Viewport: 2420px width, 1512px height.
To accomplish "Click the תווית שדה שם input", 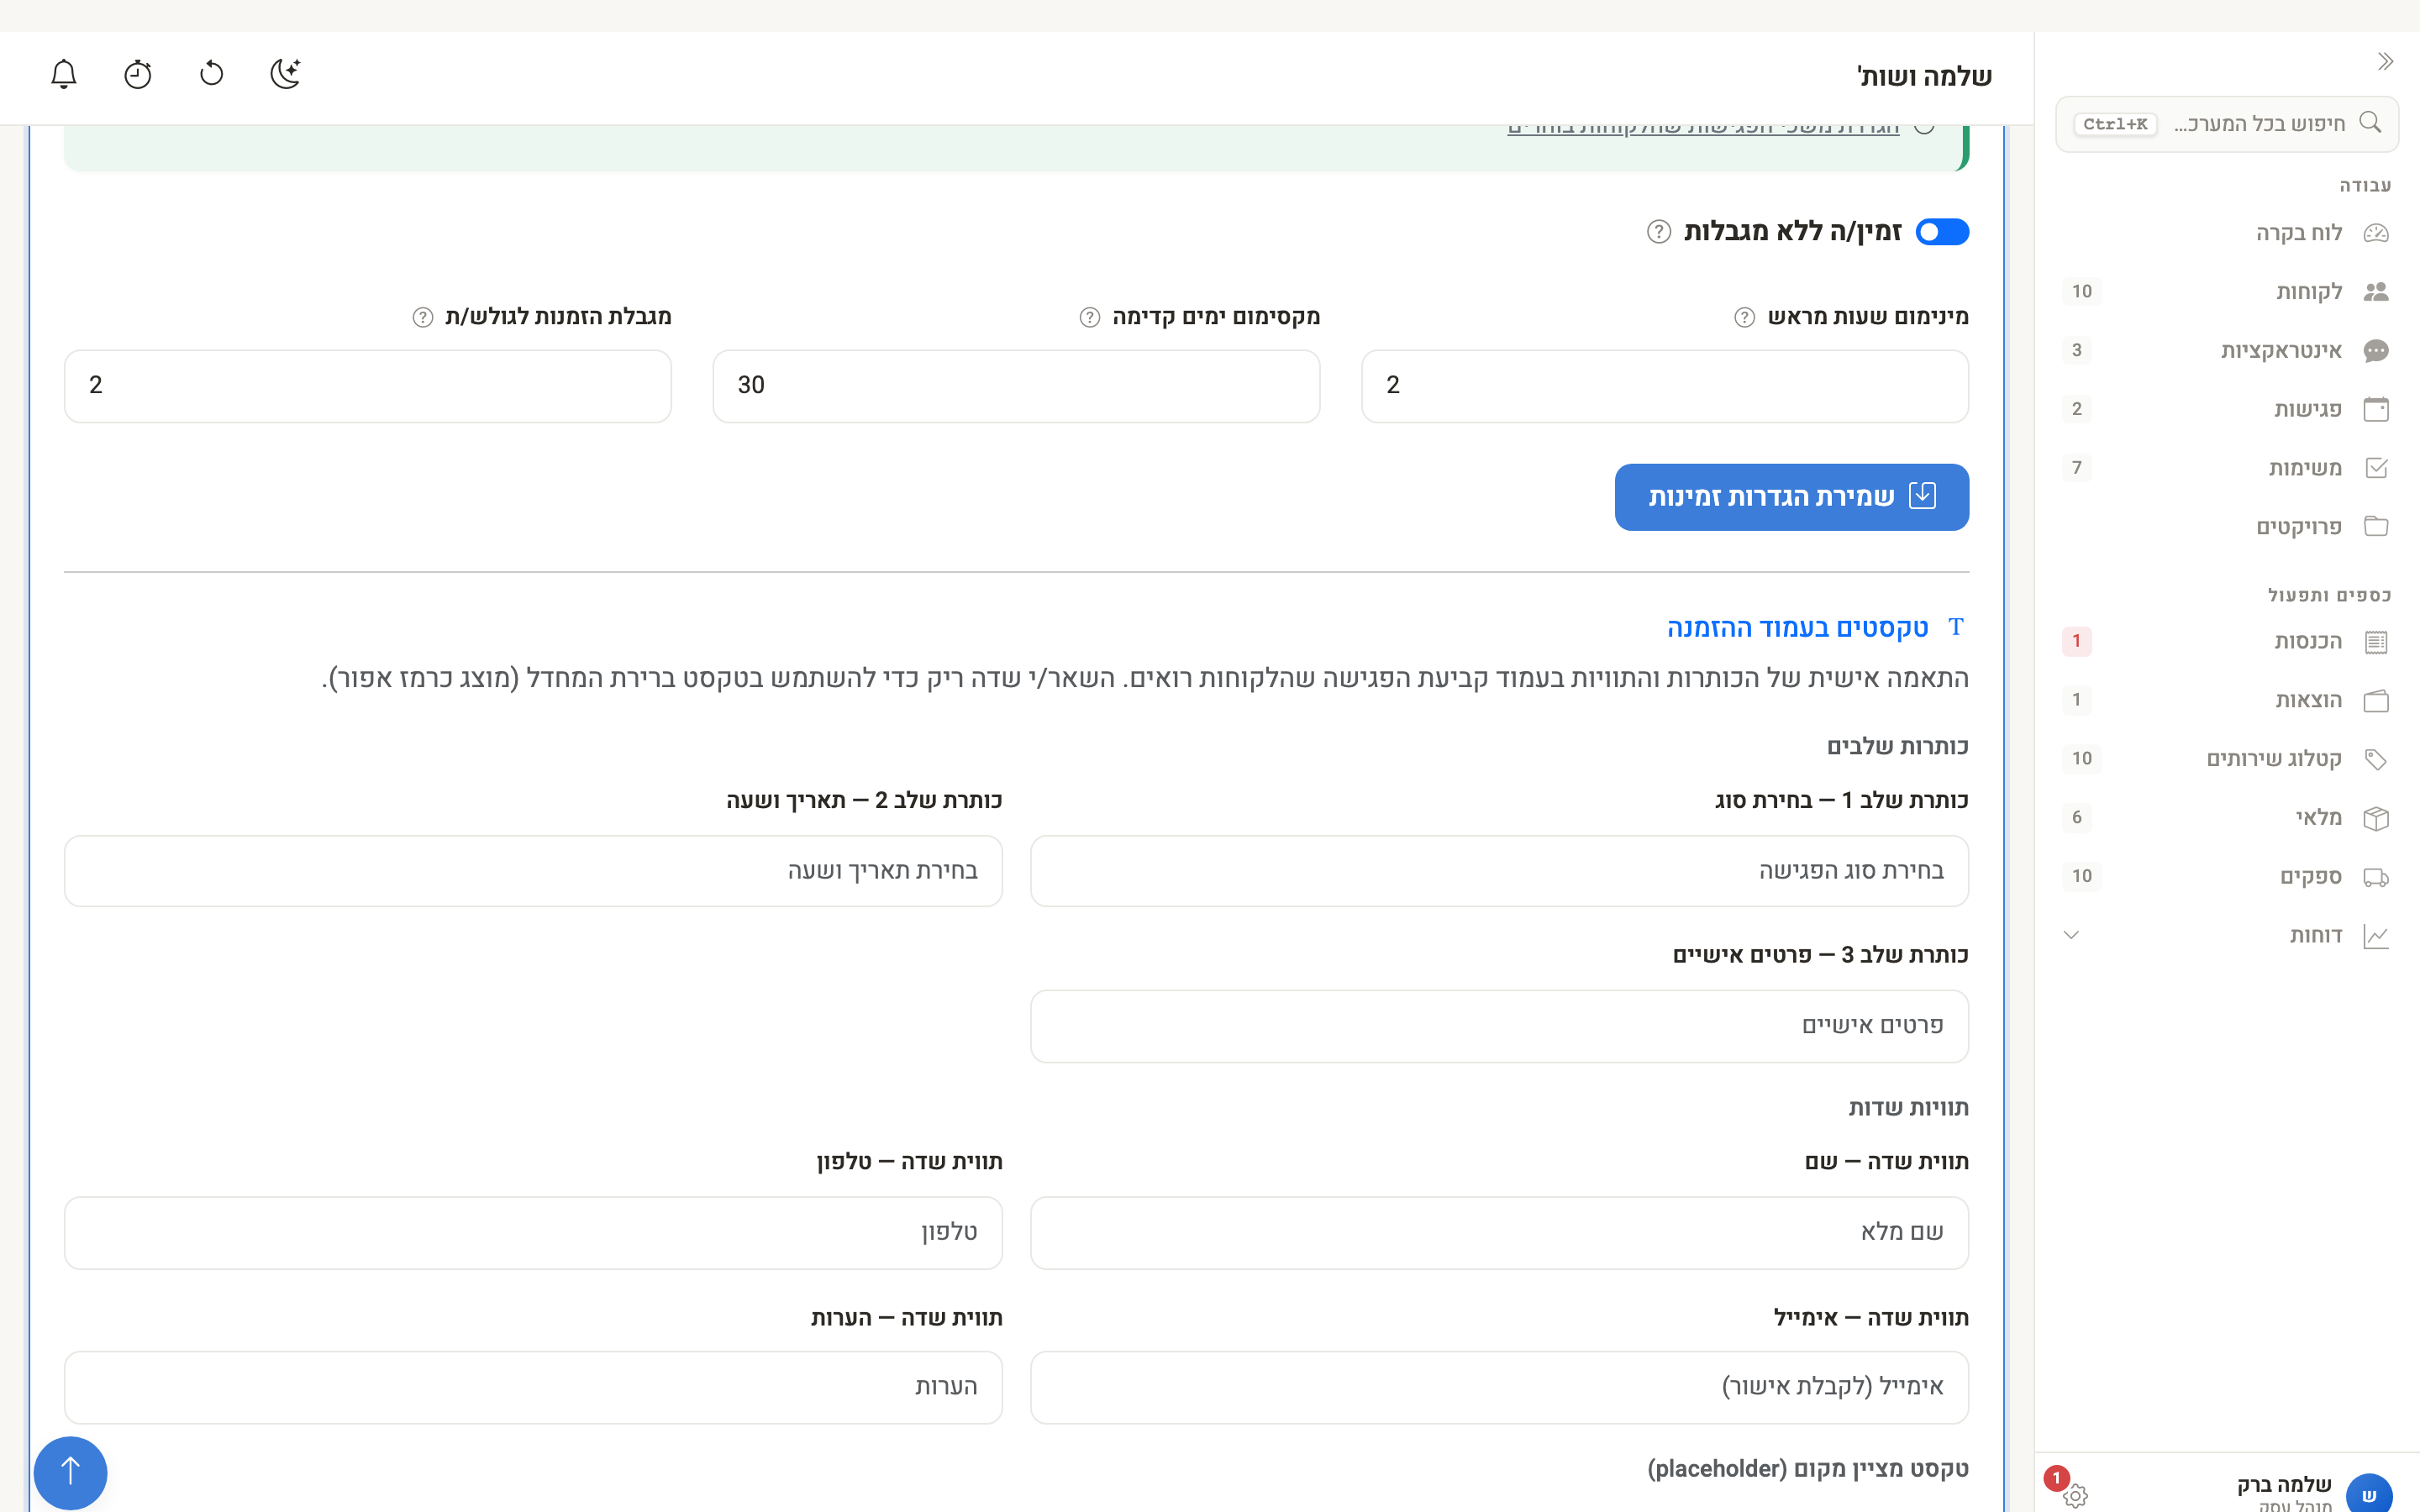I will pyautogui.click(x=1499, y=1233).
